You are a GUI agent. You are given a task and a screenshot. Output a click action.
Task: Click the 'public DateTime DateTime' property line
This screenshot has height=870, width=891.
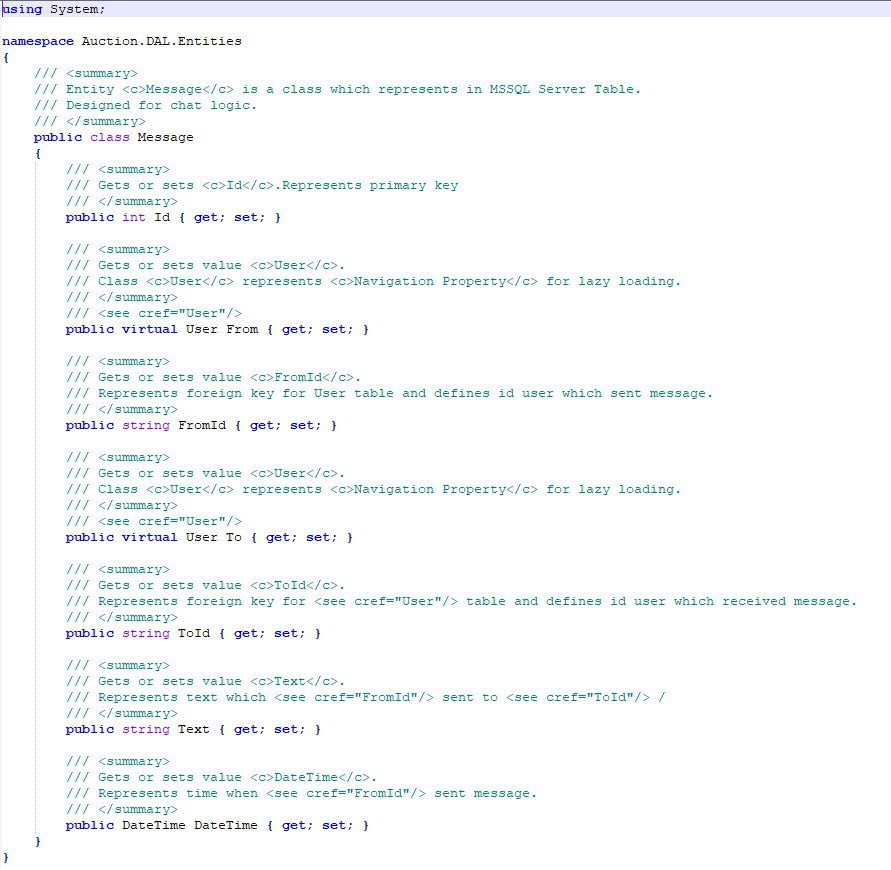(216, 825)
